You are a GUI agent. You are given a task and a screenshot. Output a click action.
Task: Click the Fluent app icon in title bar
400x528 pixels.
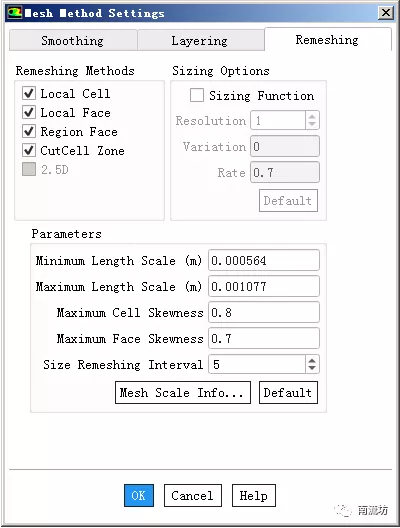click(14, 13)
